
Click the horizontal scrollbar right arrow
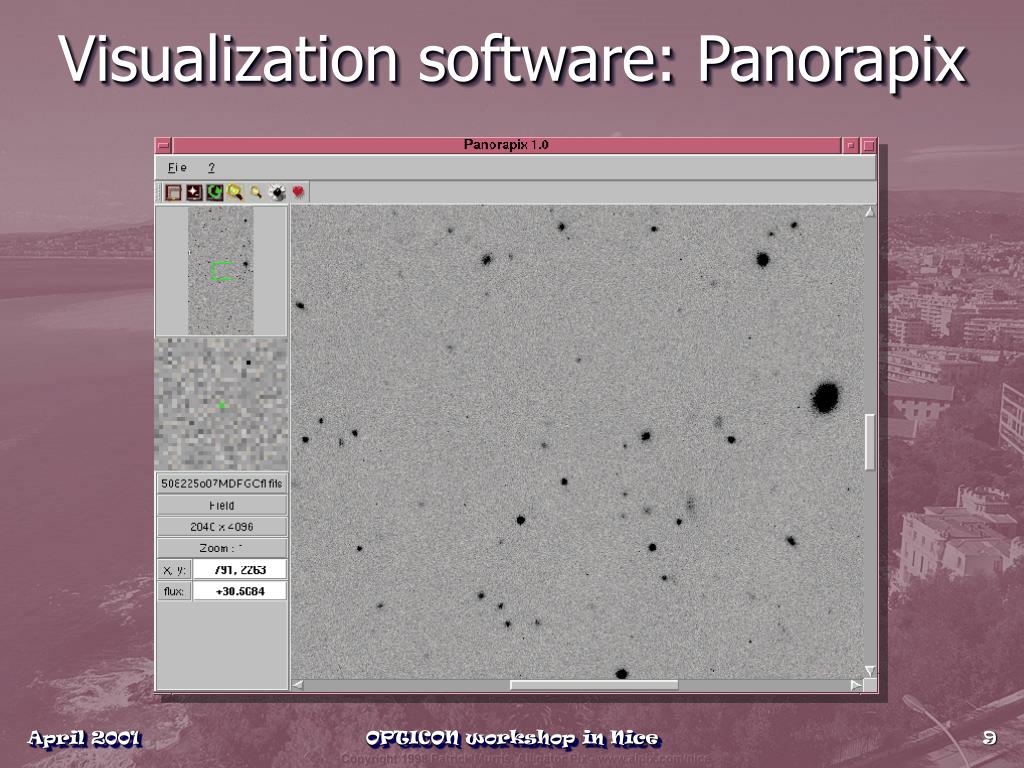(x=856, y=684)
